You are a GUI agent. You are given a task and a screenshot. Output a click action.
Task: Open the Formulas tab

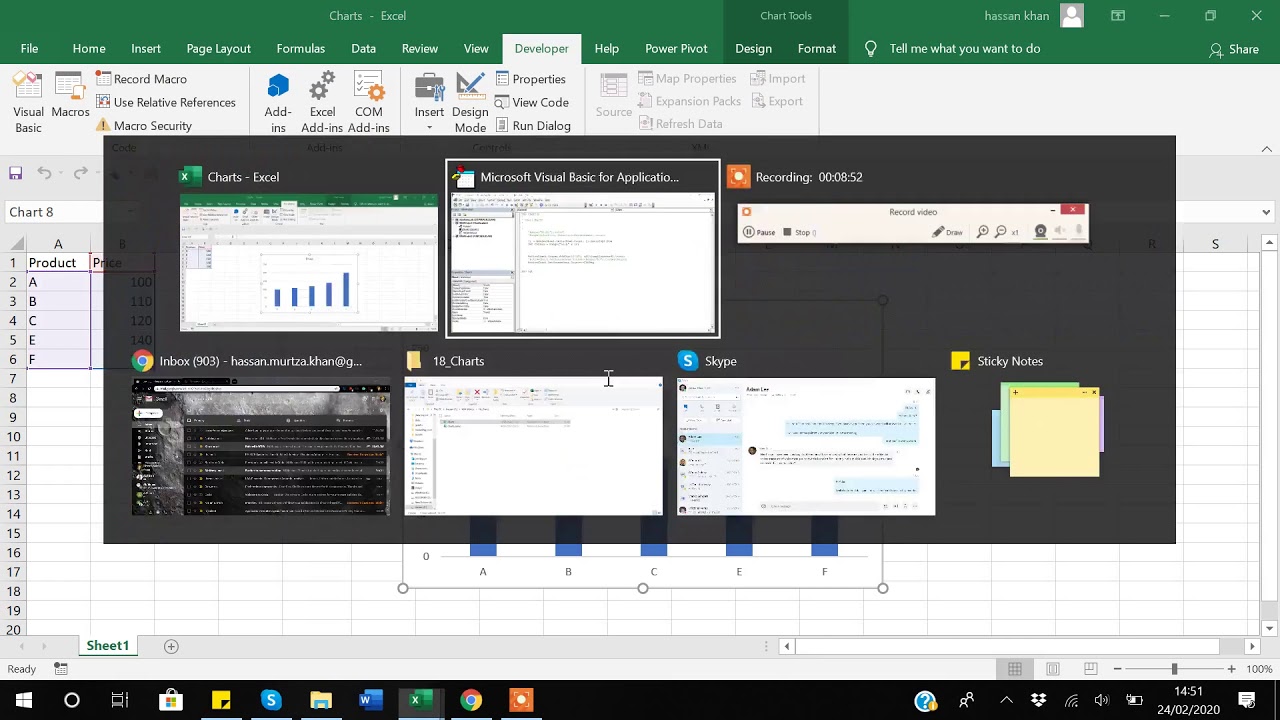[x=301, y=48]
